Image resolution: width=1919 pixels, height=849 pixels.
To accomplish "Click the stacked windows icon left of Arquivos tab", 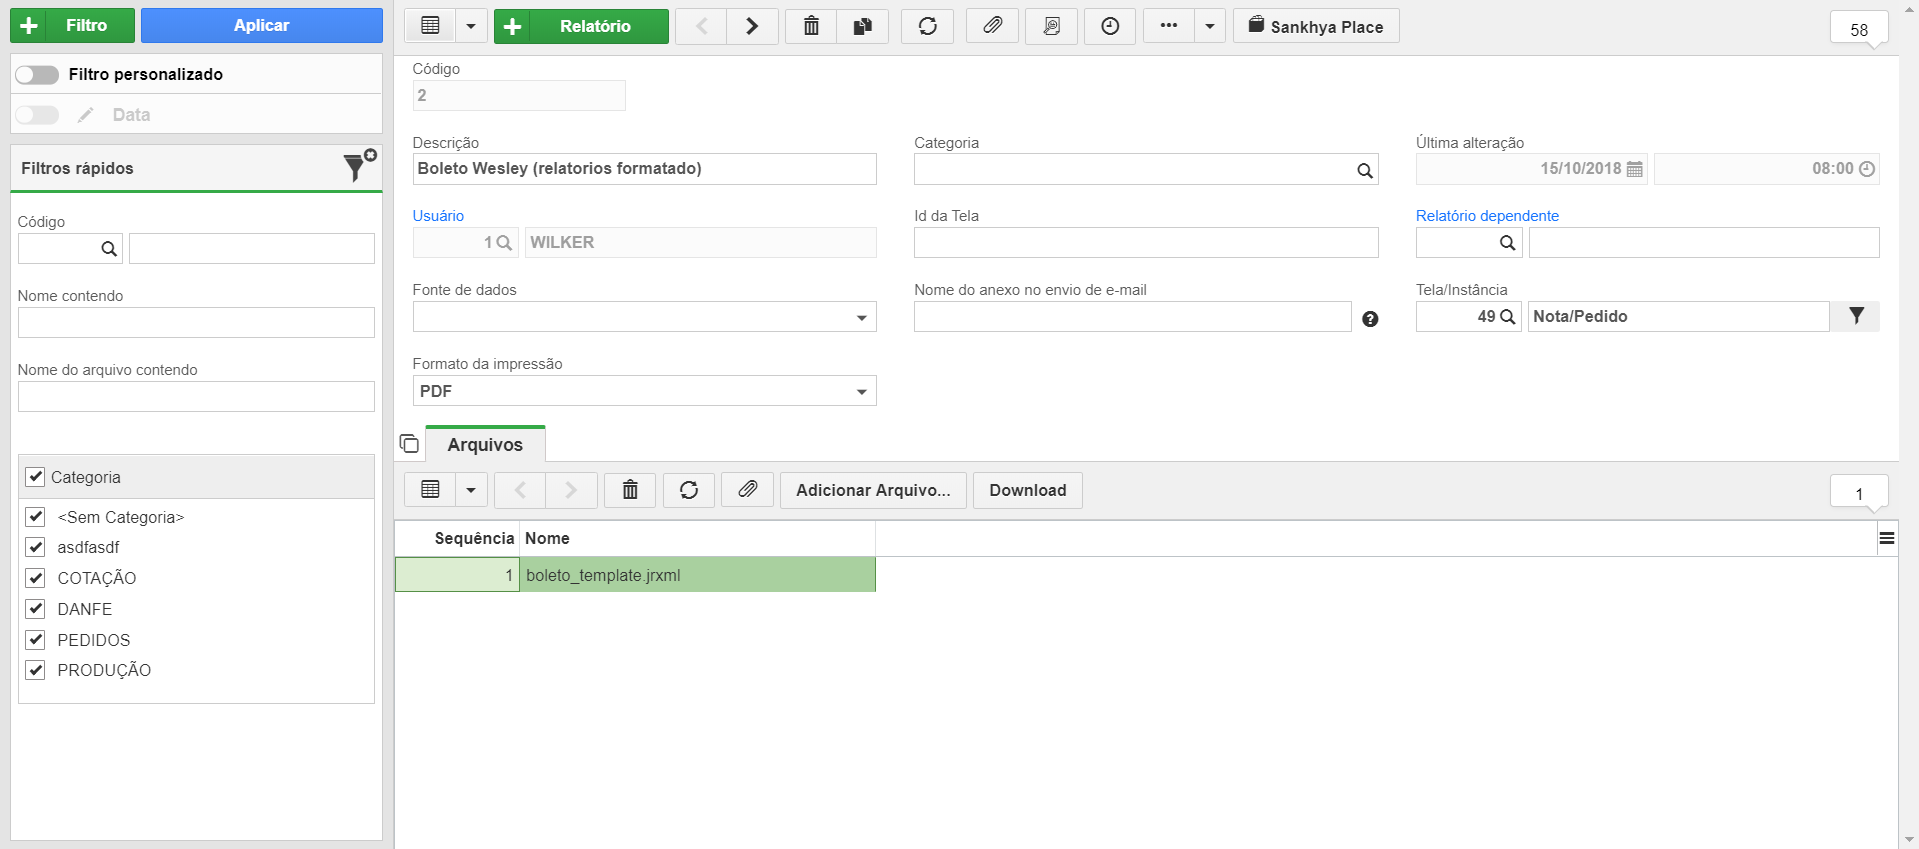I will (409, 443).
